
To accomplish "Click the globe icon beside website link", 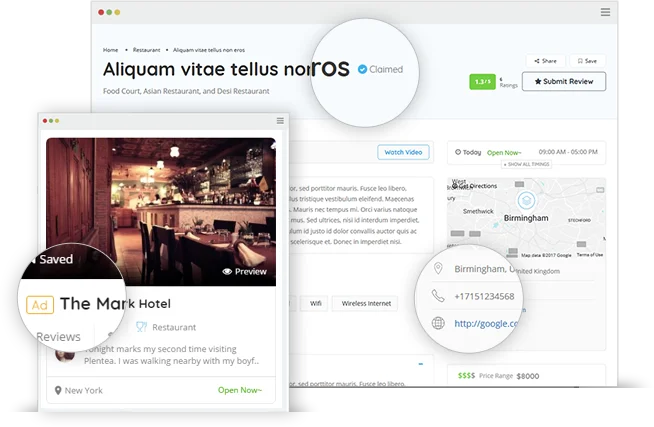I will [438, 323].
